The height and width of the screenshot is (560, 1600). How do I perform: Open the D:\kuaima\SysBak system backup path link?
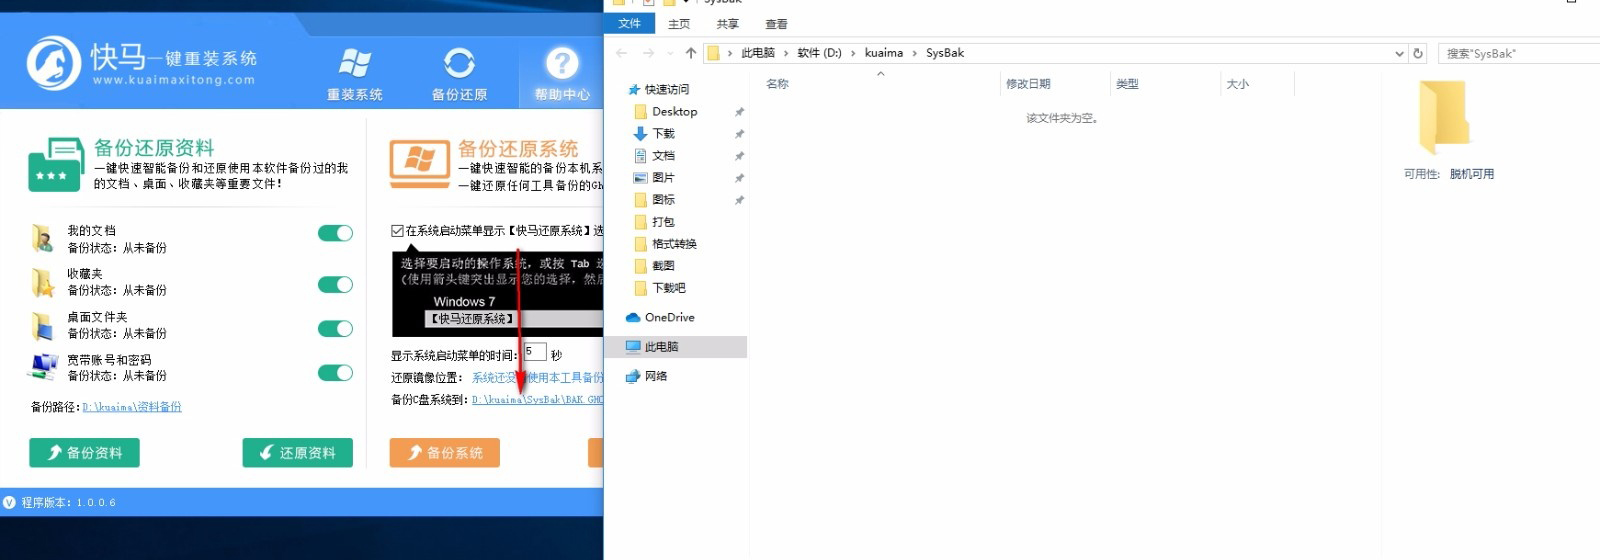tap(537, 400)
